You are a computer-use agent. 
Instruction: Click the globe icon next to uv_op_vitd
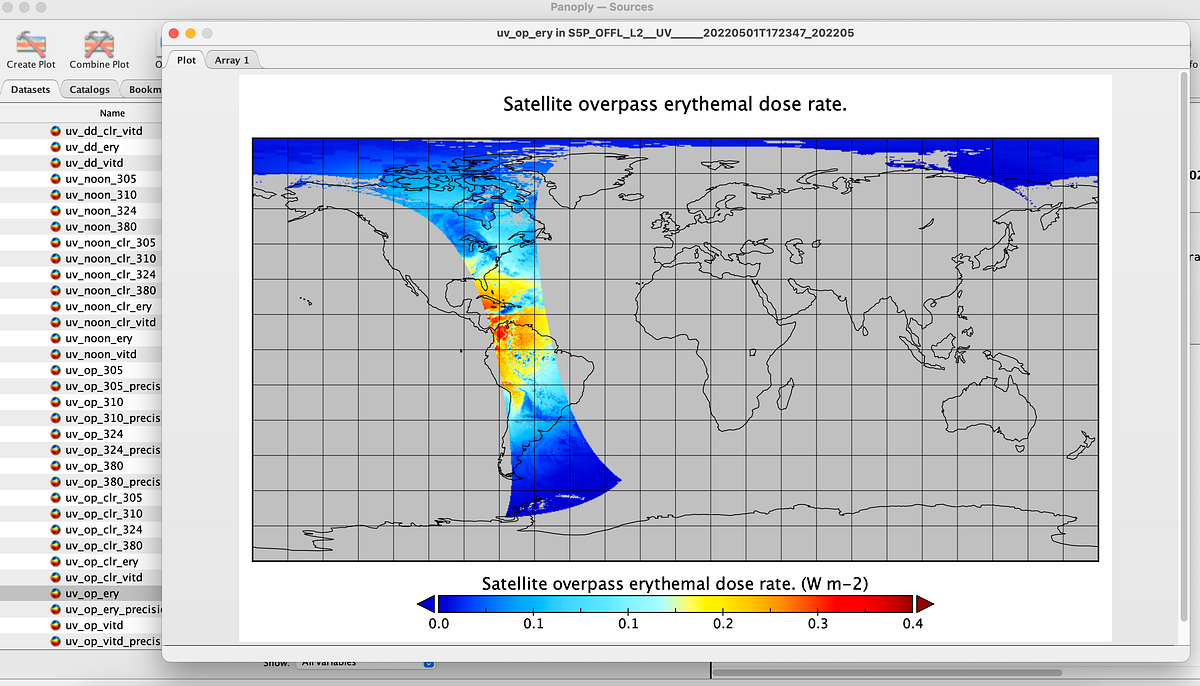54,625
